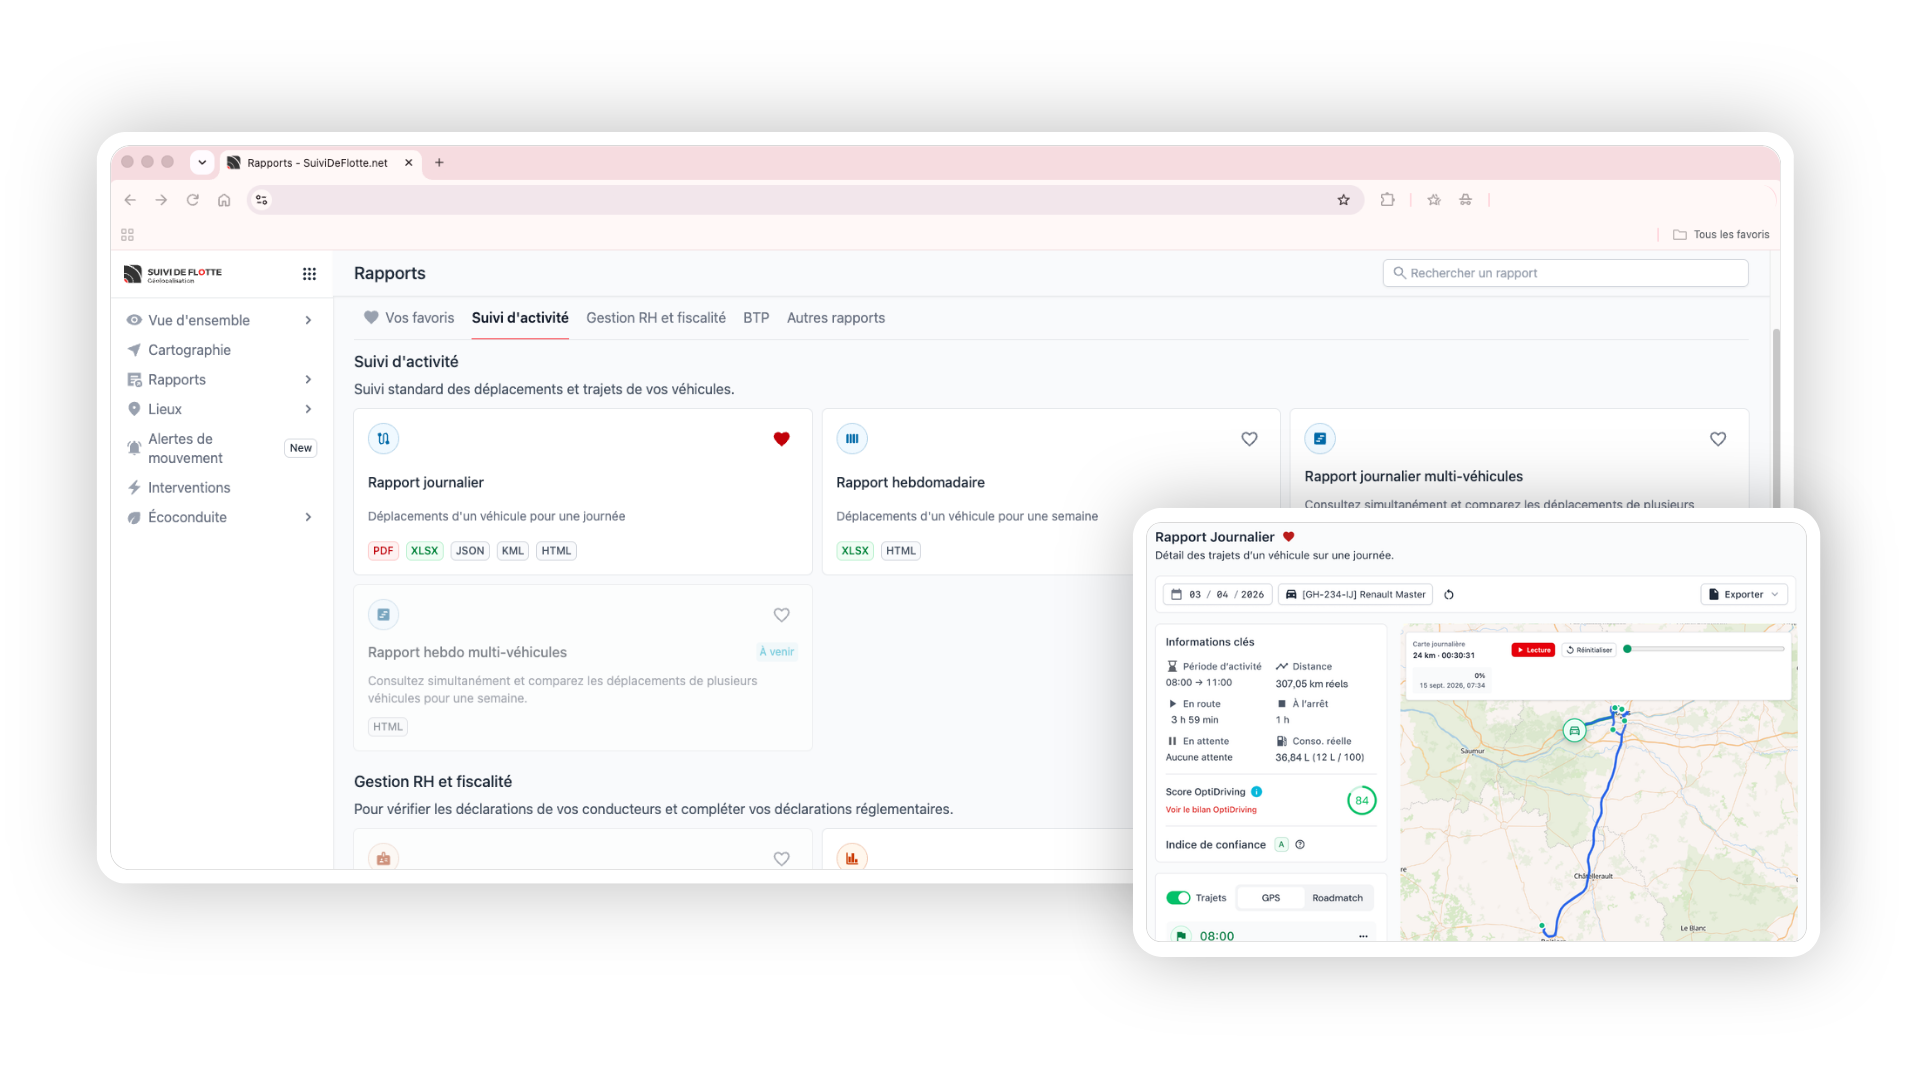Image resolution: width=1917 pixels, height=1079 pixels.
Task: Open the browser extensions puzzle icon
Action: point(1387,200)
